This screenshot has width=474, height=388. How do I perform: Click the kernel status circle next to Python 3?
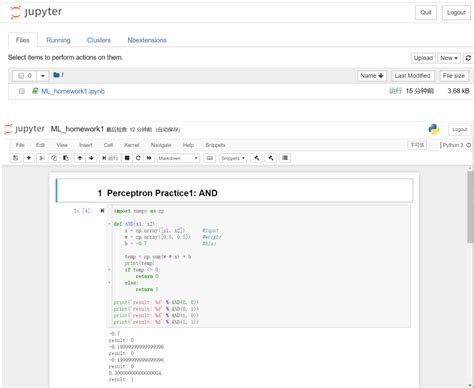[x=468, y=145]
